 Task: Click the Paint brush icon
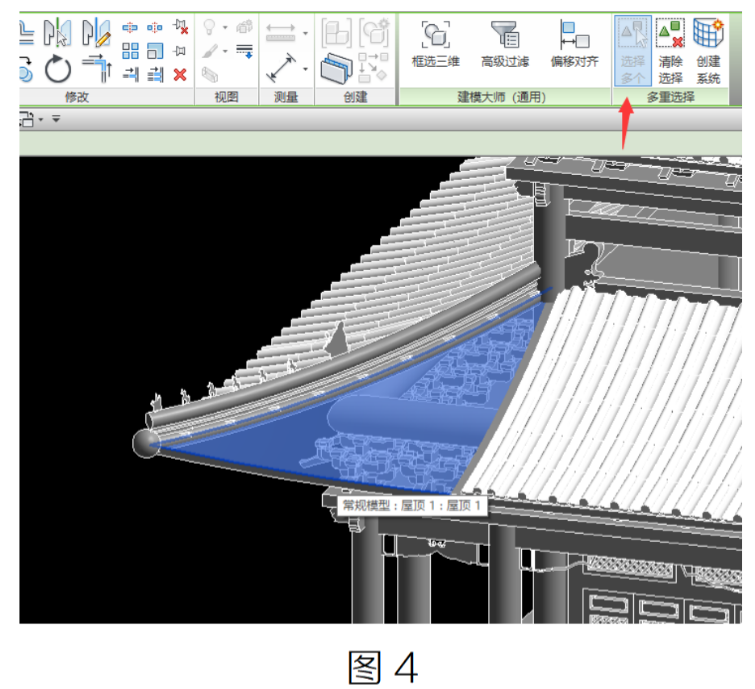point(209,51)
